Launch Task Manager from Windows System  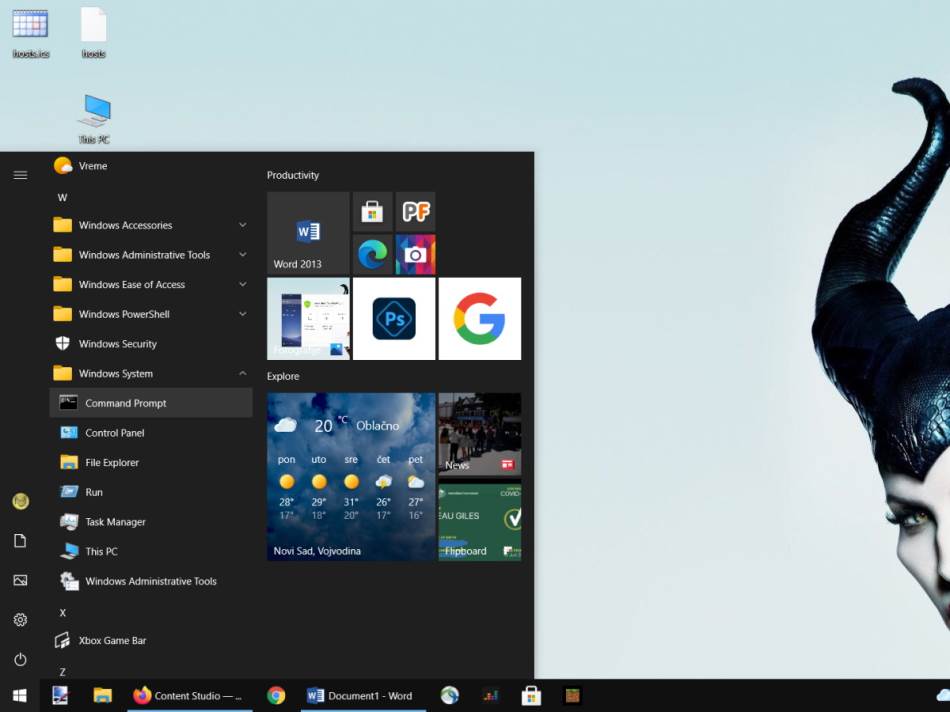click(115, 522)
